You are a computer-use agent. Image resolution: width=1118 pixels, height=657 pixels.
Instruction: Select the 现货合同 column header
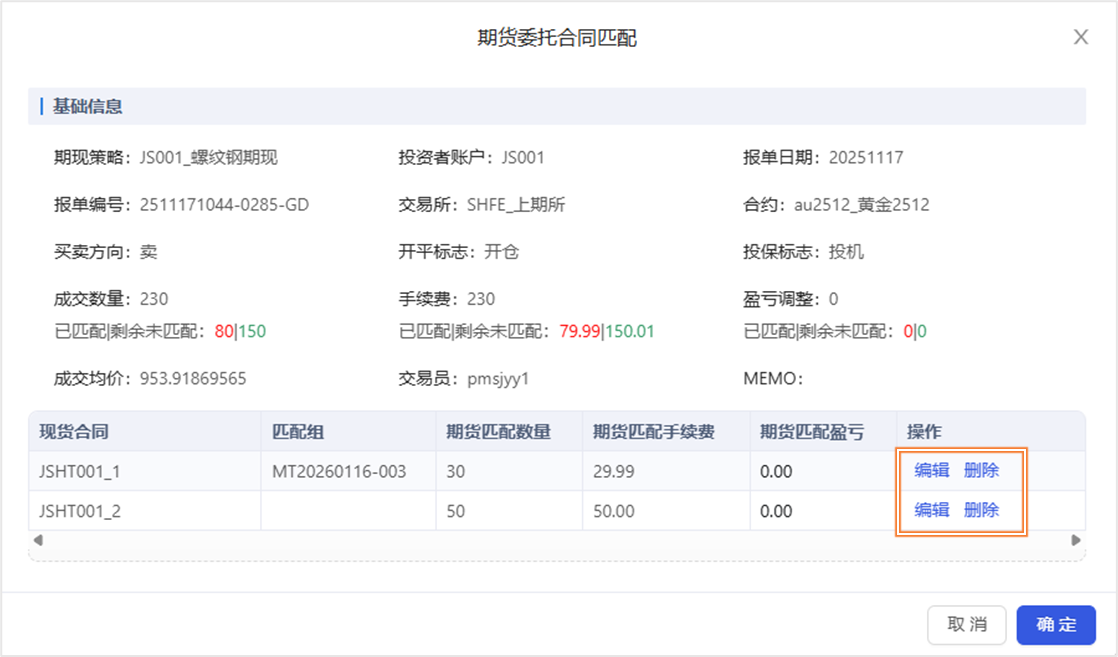pyautogui.click(x=74, y=432)
